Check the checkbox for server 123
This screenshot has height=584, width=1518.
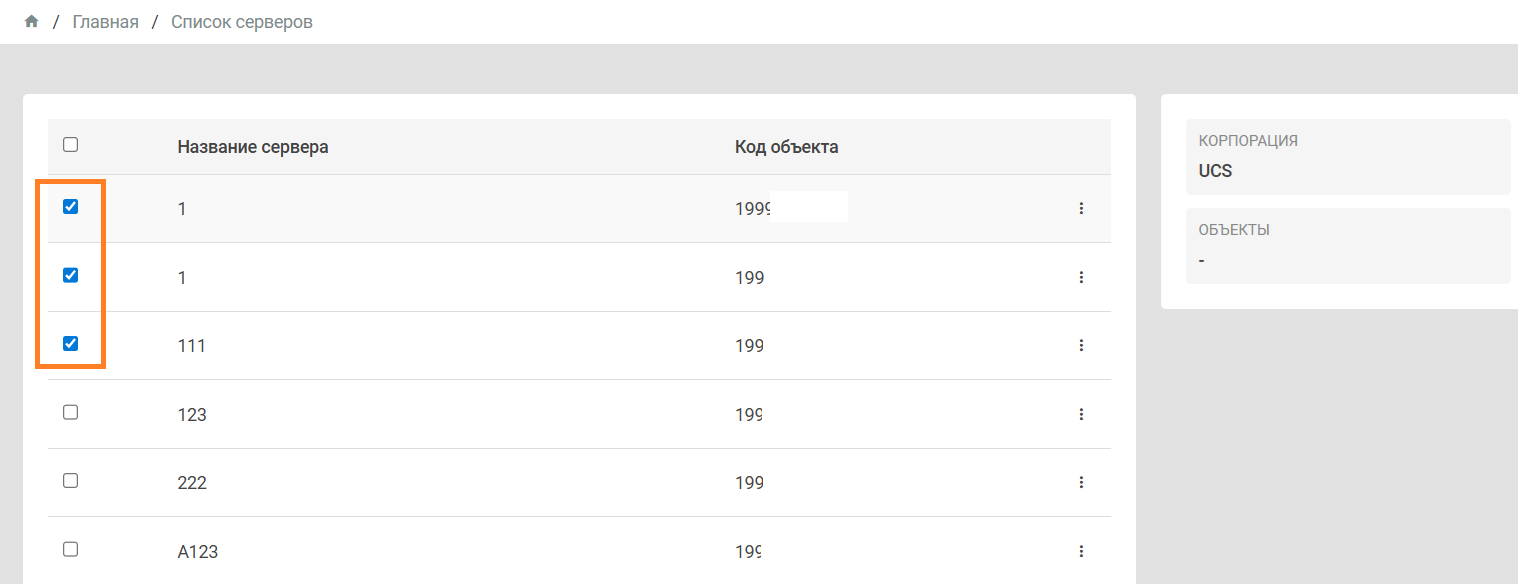click(x=71, y=412)
